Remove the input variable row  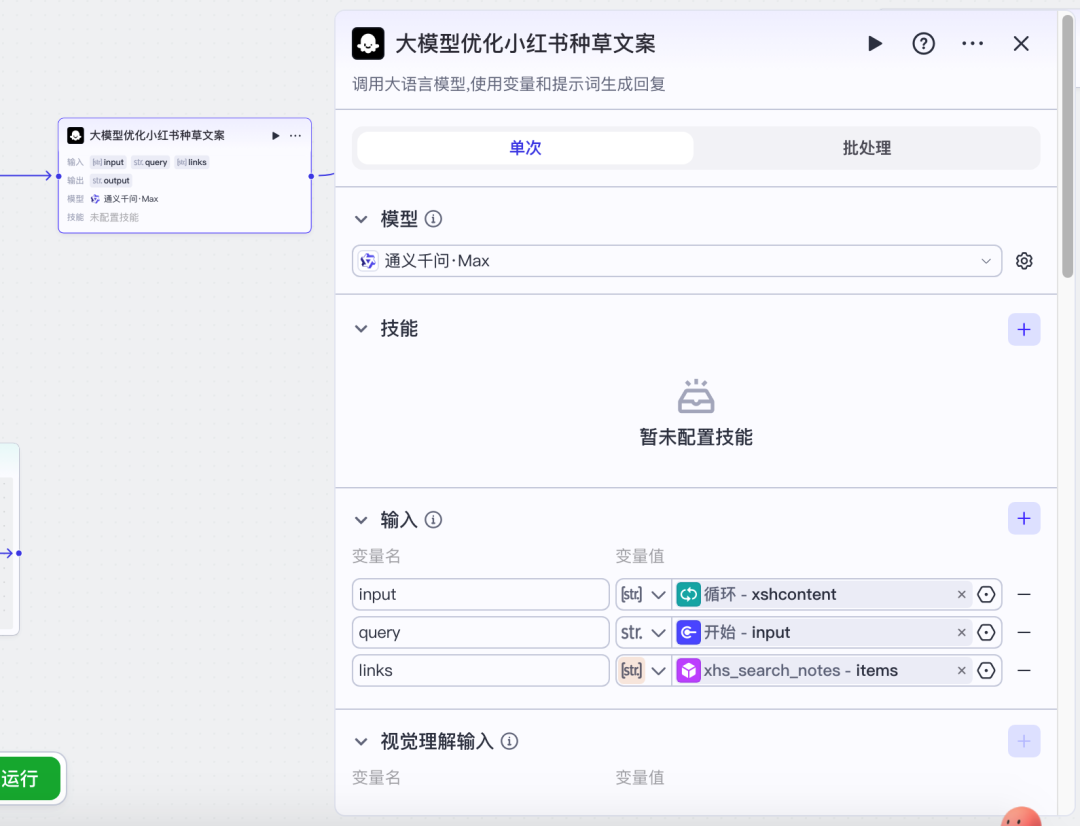click(1024, 595)
